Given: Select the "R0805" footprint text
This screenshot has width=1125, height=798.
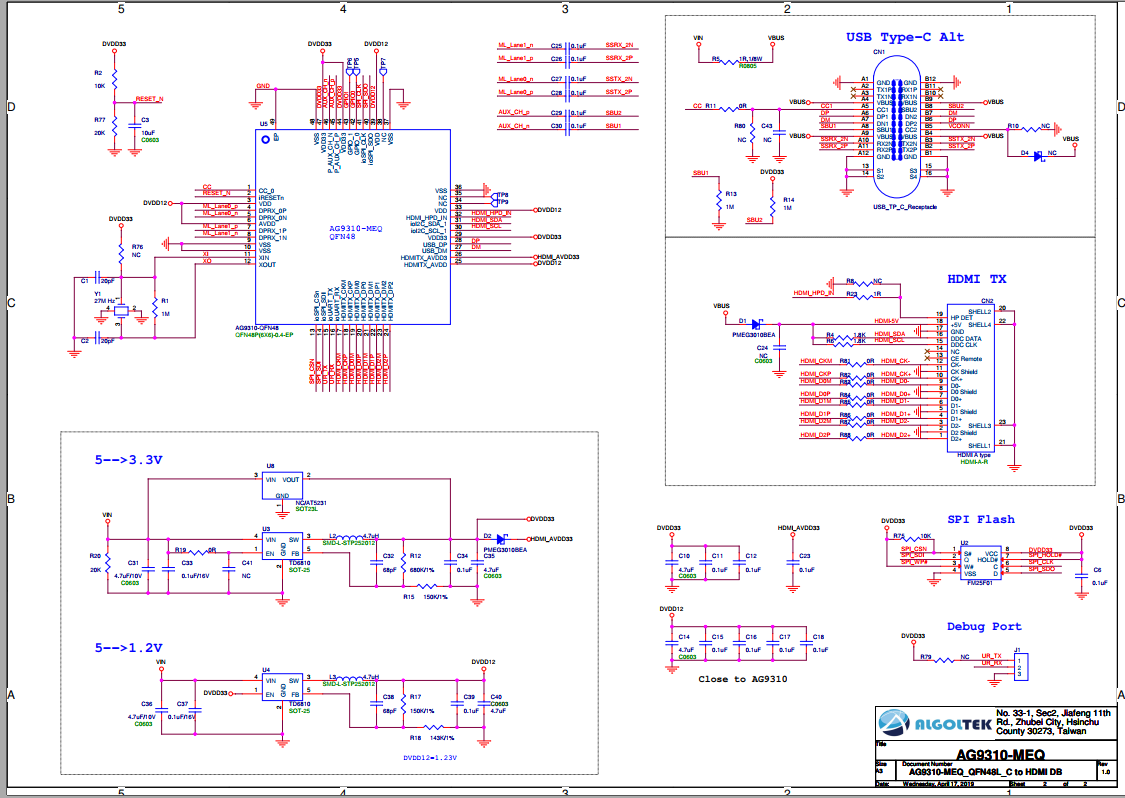Looking at the screenshot, I should tap(747, 66).
